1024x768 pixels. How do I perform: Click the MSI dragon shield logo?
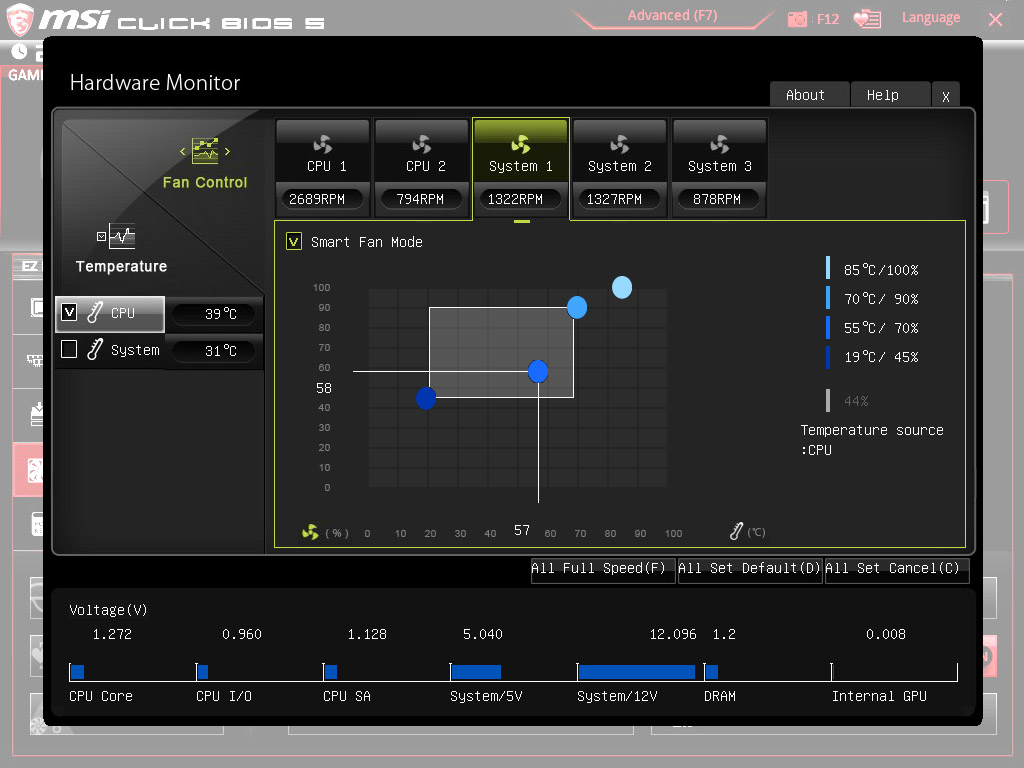coord(20,19)
